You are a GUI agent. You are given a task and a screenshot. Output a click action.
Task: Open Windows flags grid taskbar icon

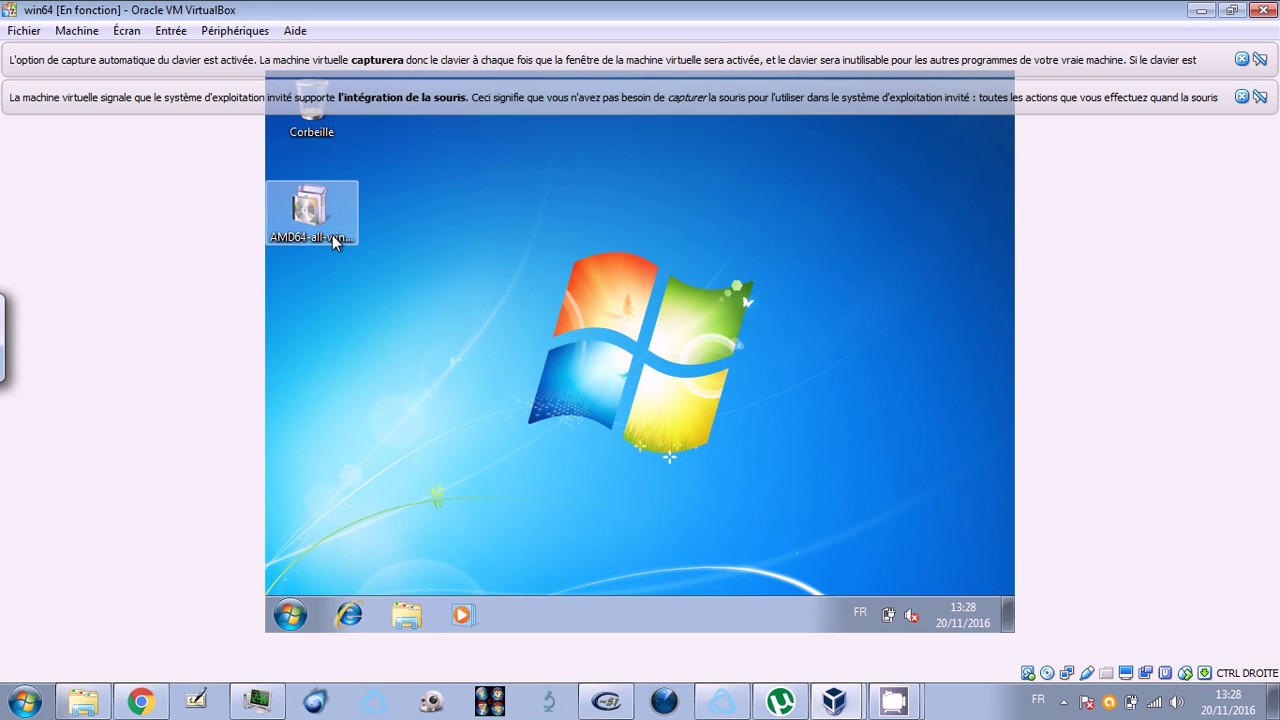pos(490,702)
